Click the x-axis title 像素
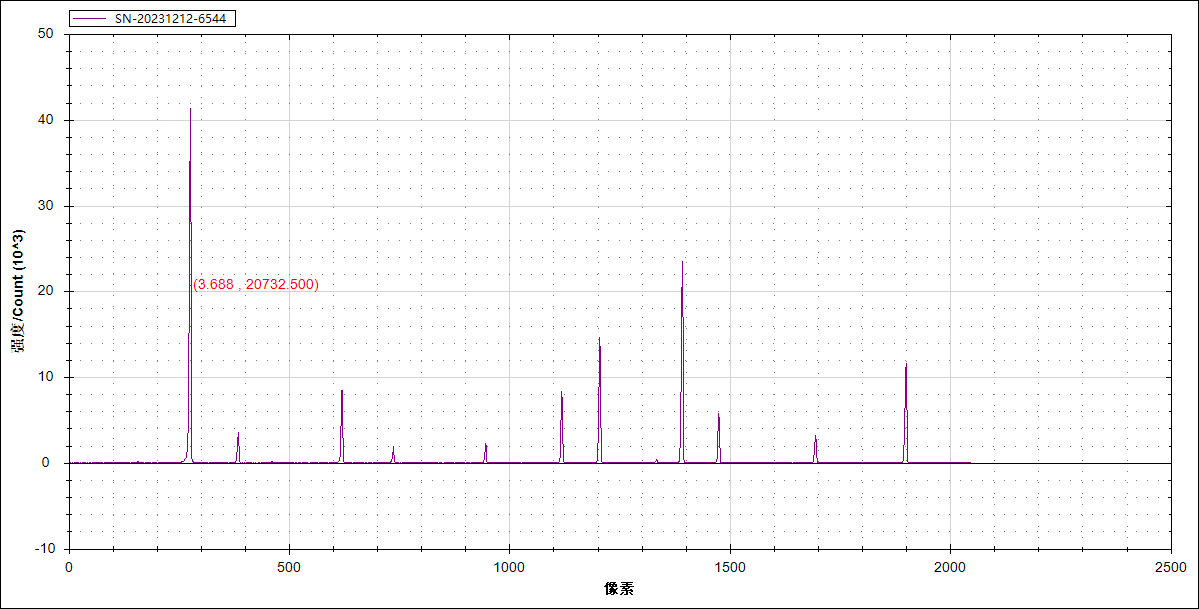Viewport: 1199px width, 609px height. (x=619, y=589)
